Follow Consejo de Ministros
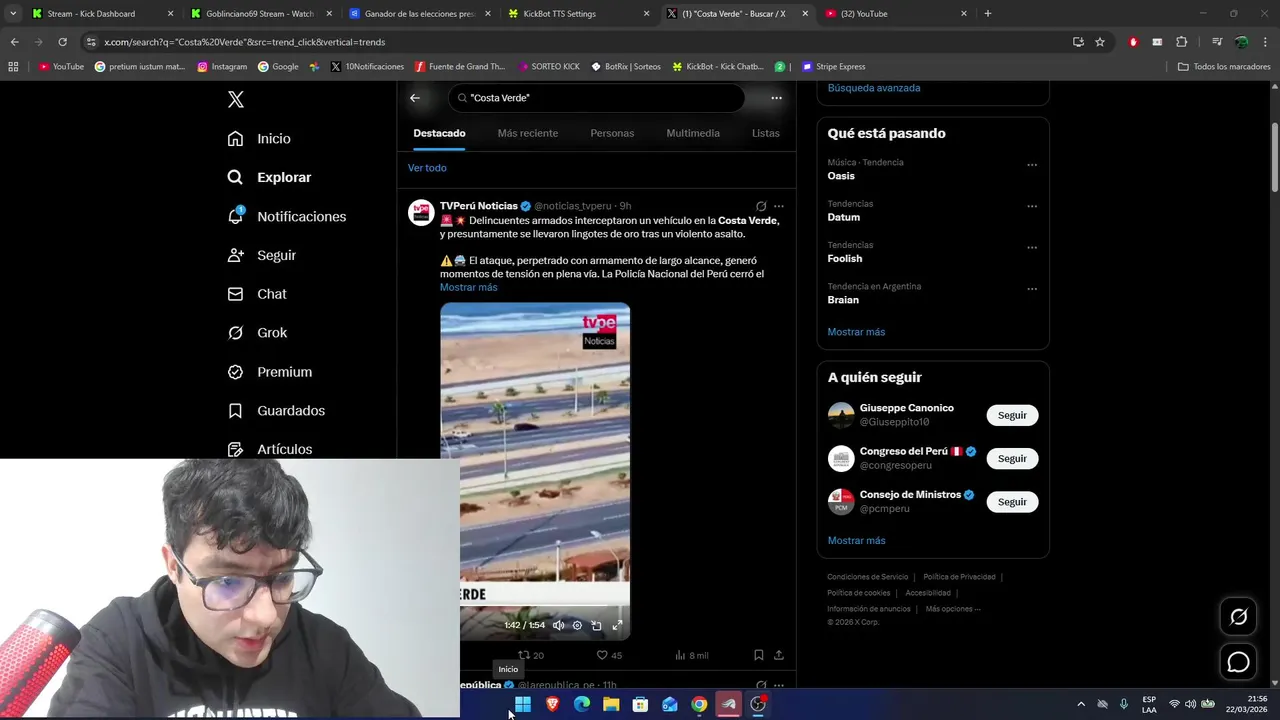 (1012, 502)
